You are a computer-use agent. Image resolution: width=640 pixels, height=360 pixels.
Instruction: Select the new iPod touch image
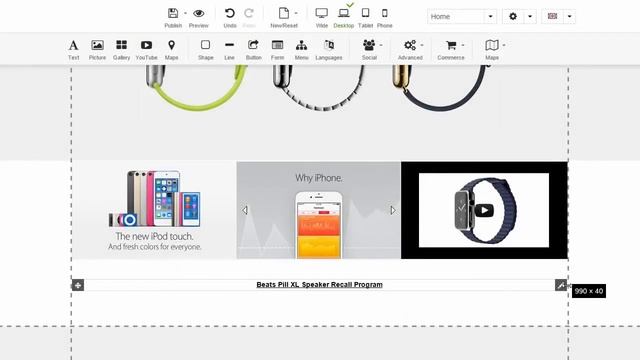(154, 210)
